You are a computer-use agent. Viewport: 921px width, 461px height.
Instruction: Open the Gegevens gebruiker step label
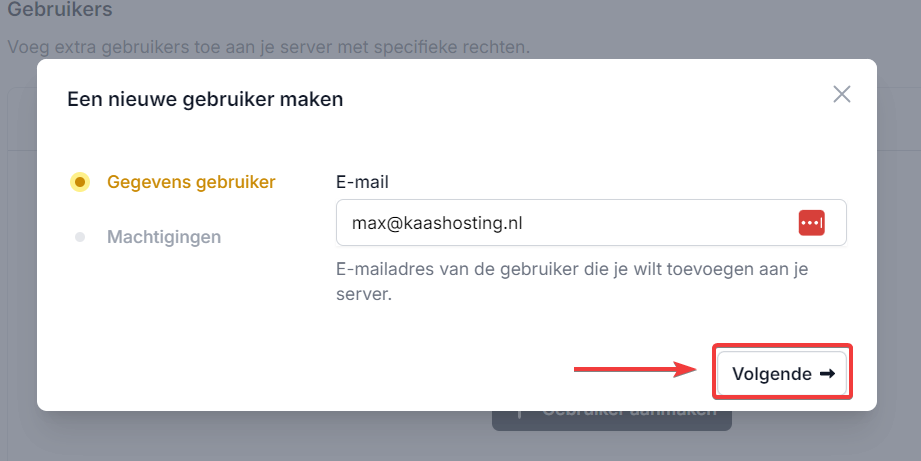point(191,182)
